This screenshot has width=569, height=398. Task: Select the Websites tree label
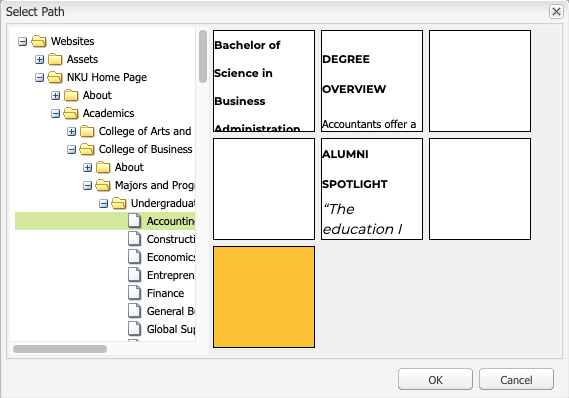tap(73, 41)
